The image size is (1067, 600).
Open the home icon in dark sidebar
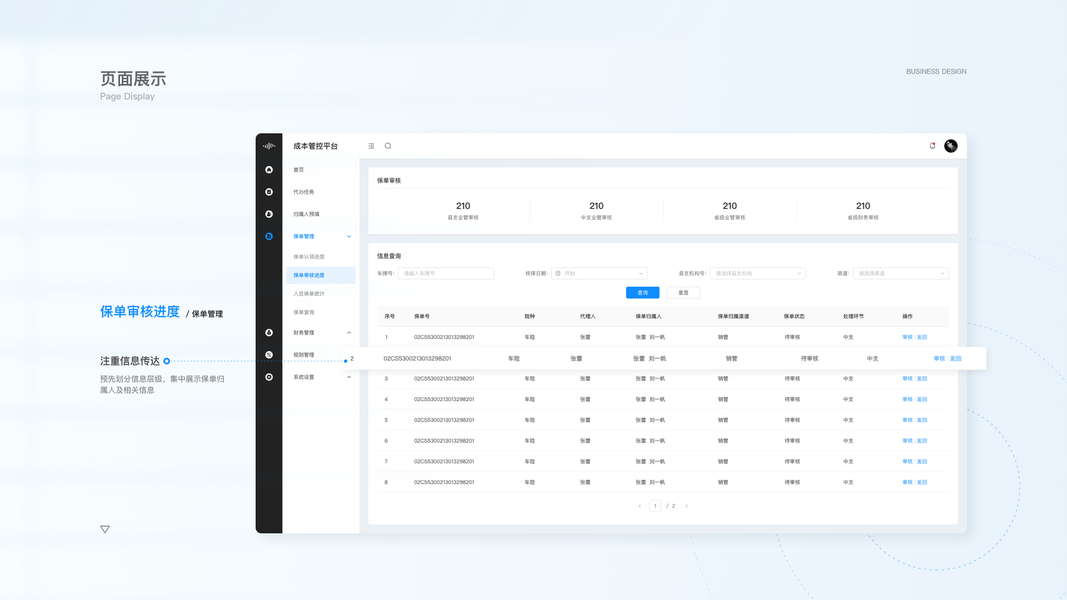pyautogui.click(x=269, y=169)
